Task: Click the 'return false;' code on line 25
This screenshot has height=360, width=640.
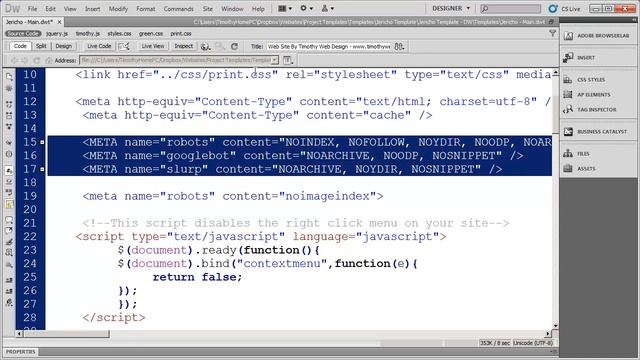Action: click(197, 277)
